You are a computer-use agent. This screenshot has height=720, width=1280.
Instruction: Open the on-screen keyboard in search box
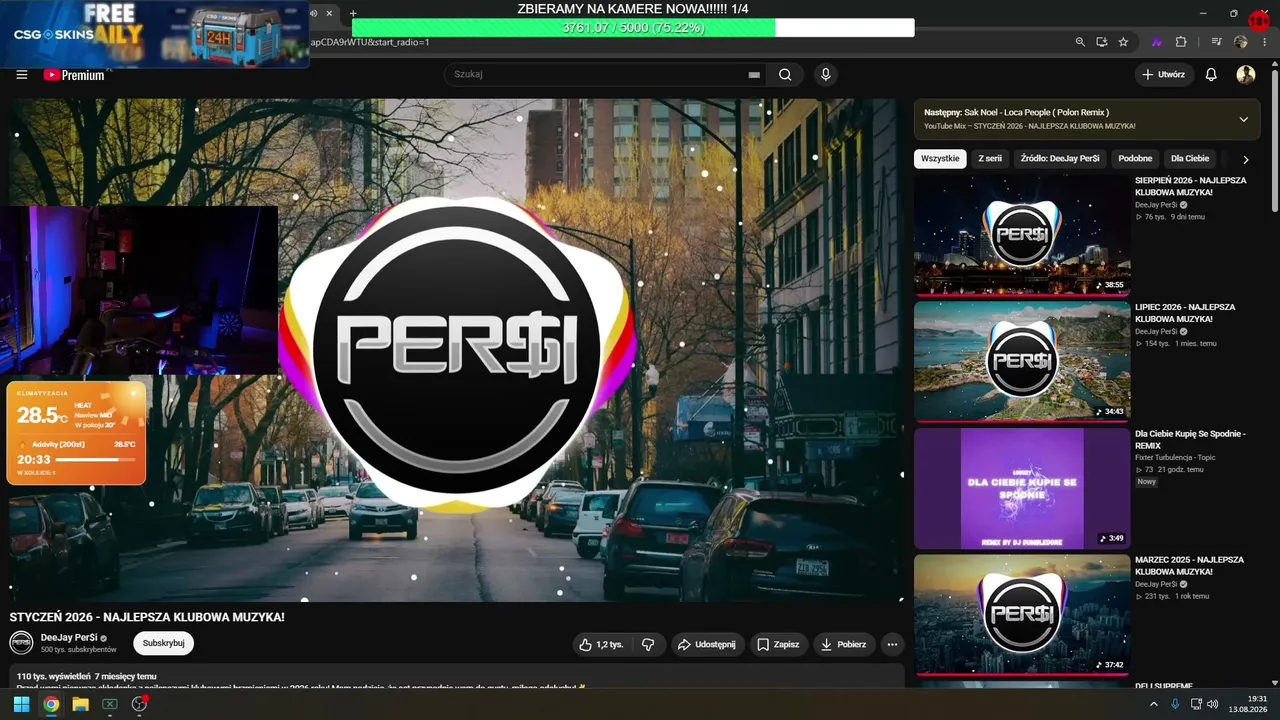(x=754, y=75)
